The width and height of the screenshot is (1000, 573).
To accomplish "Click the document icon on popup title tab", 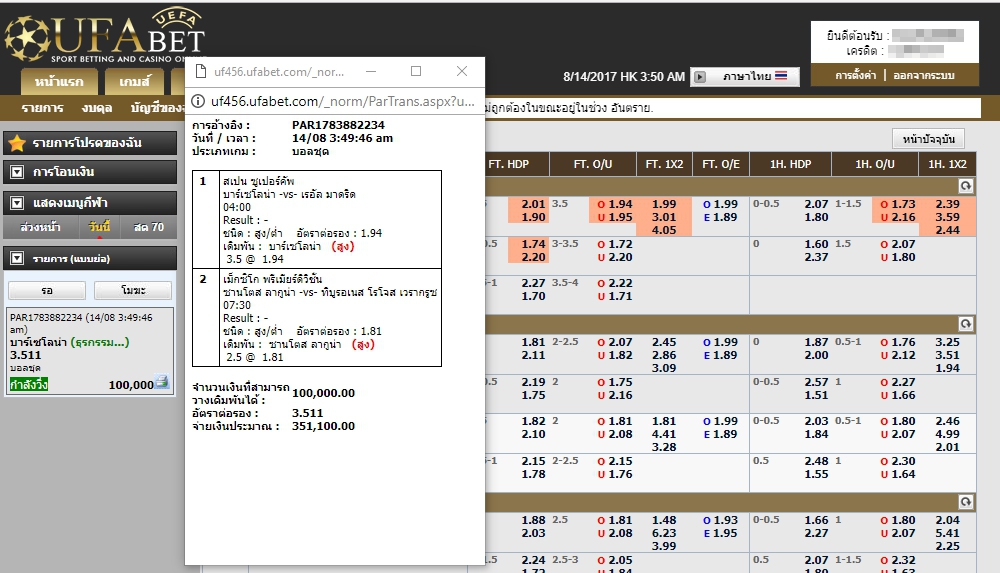I will tap(201, 71).
